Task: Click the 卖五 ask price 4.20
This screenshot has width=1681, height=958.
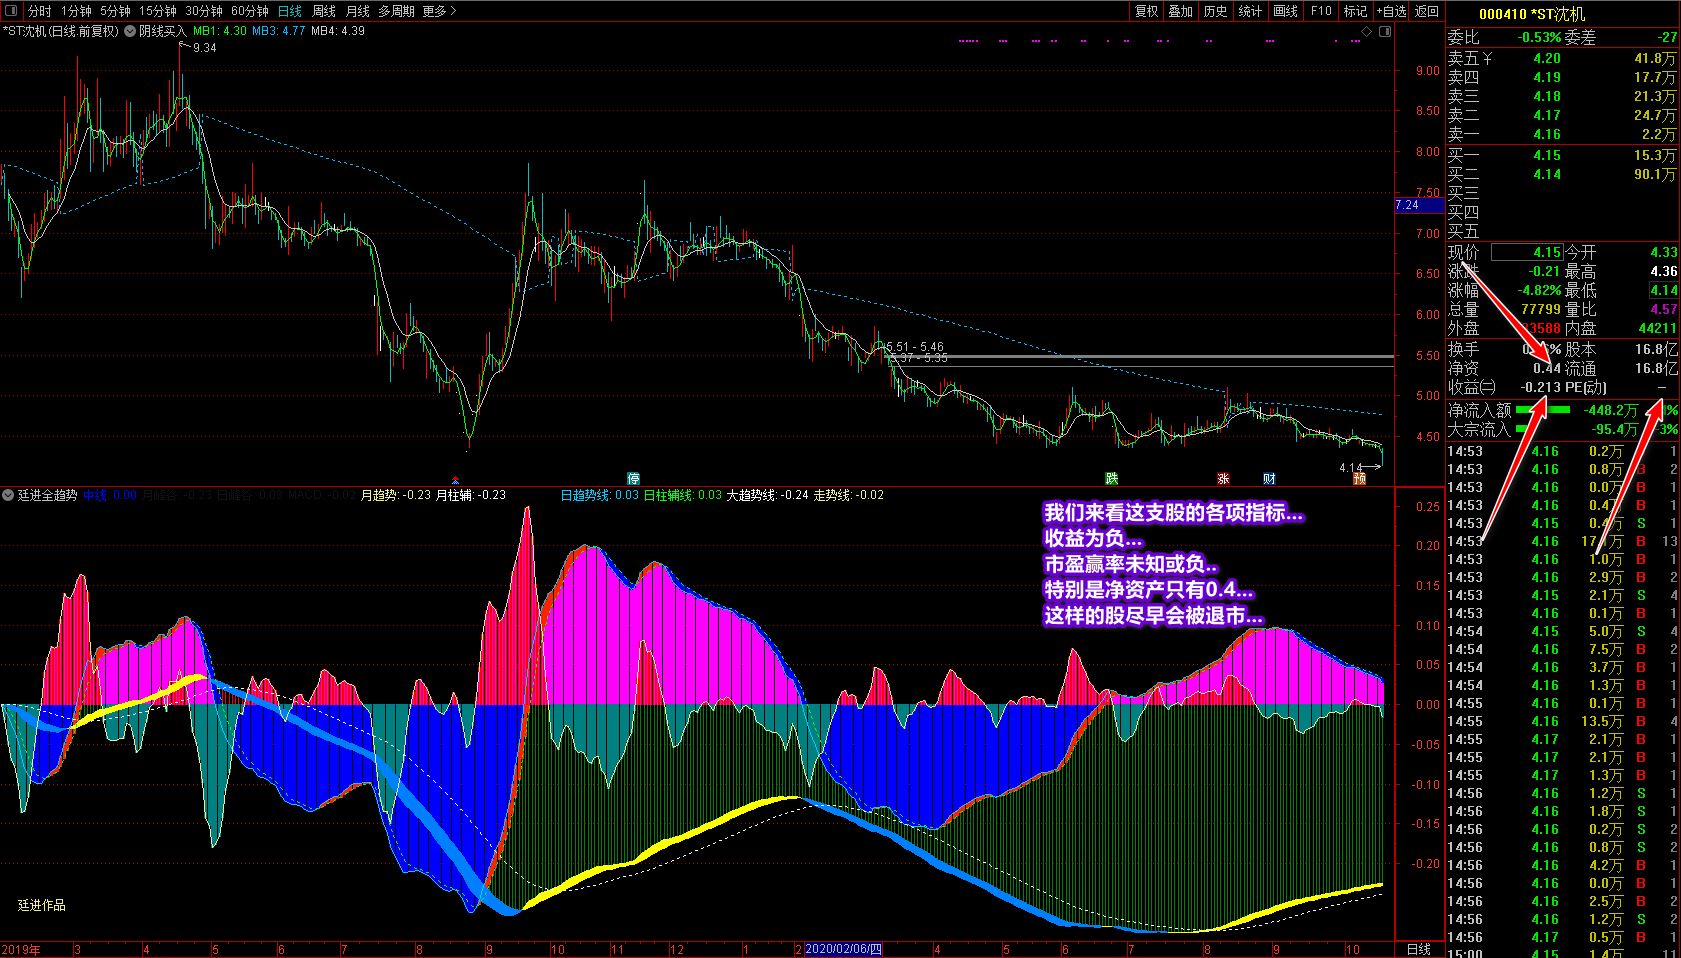Action: pyautogui.click(x=1546, y=58)
